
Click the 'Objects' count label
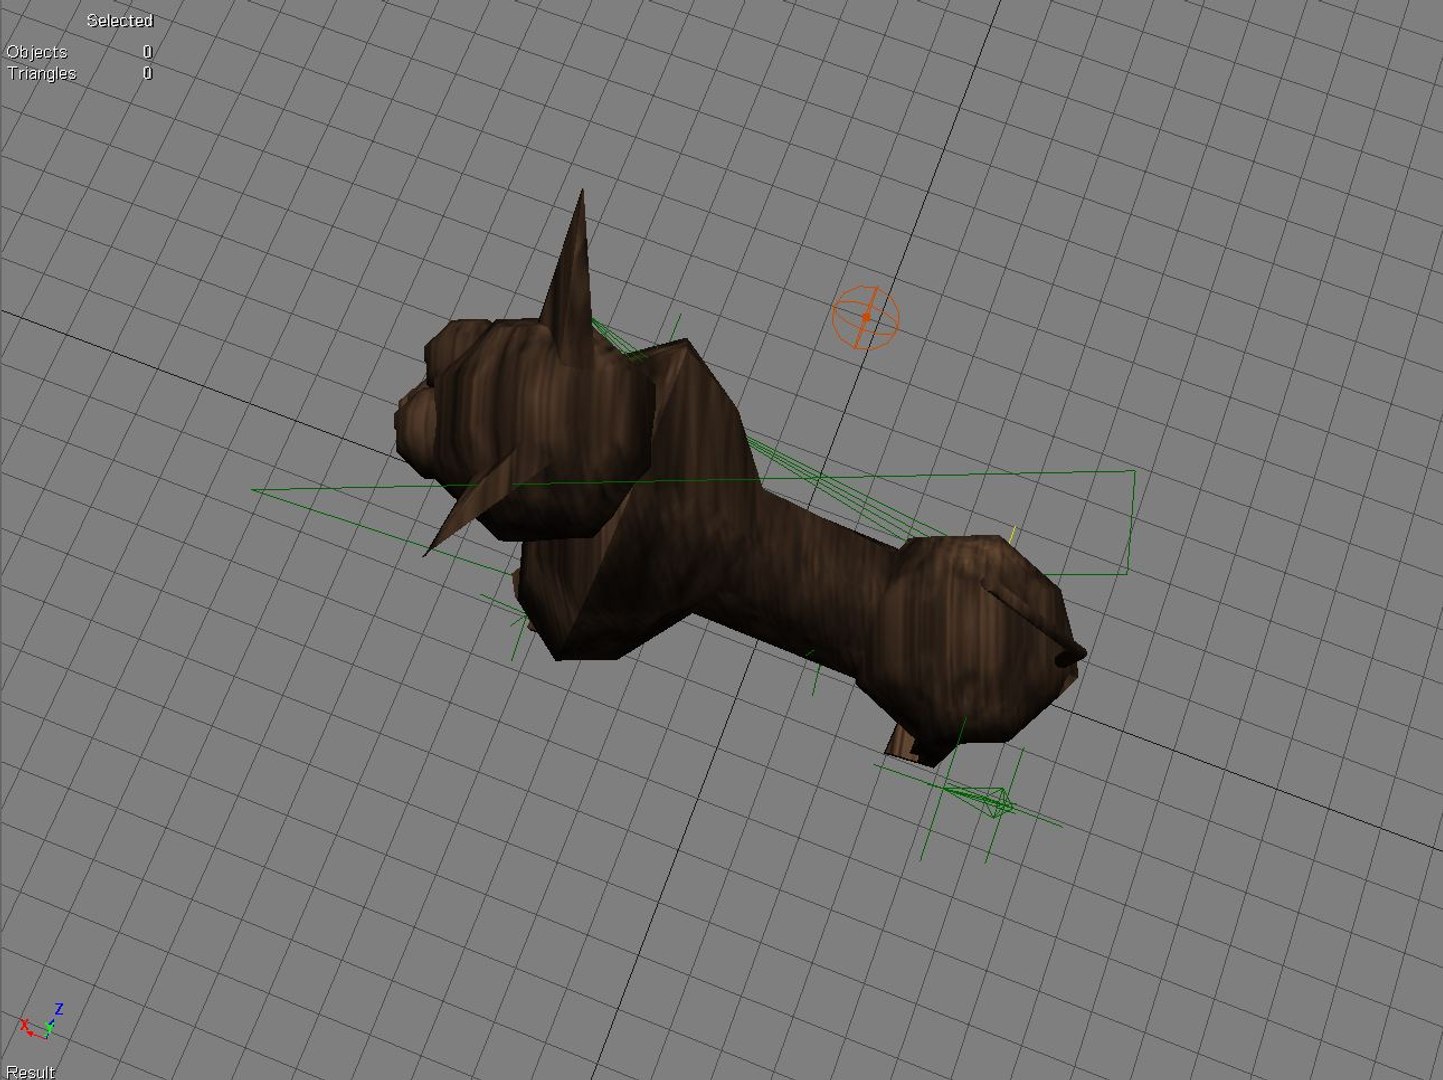[x=37, y=51]
